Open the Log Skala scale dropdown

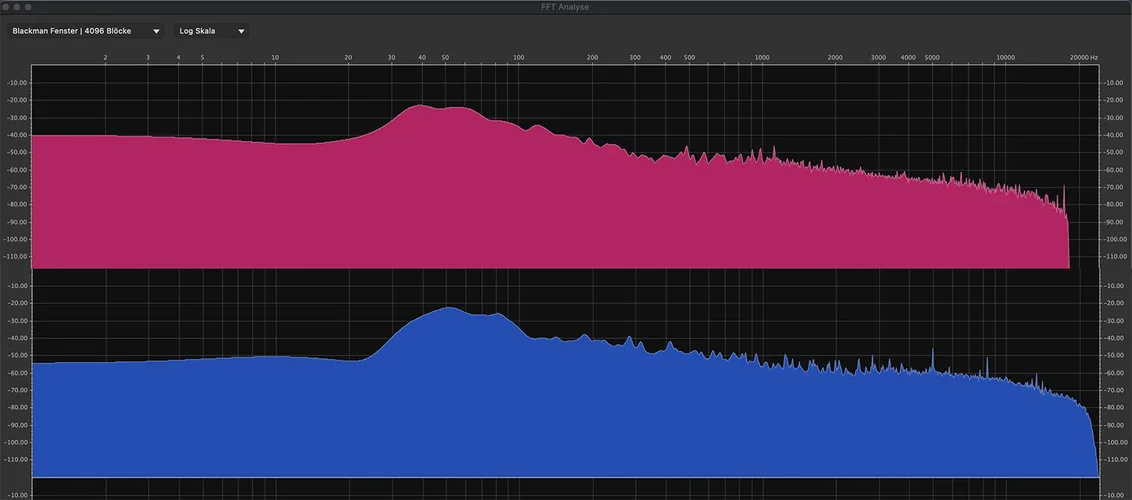point(211,31)
